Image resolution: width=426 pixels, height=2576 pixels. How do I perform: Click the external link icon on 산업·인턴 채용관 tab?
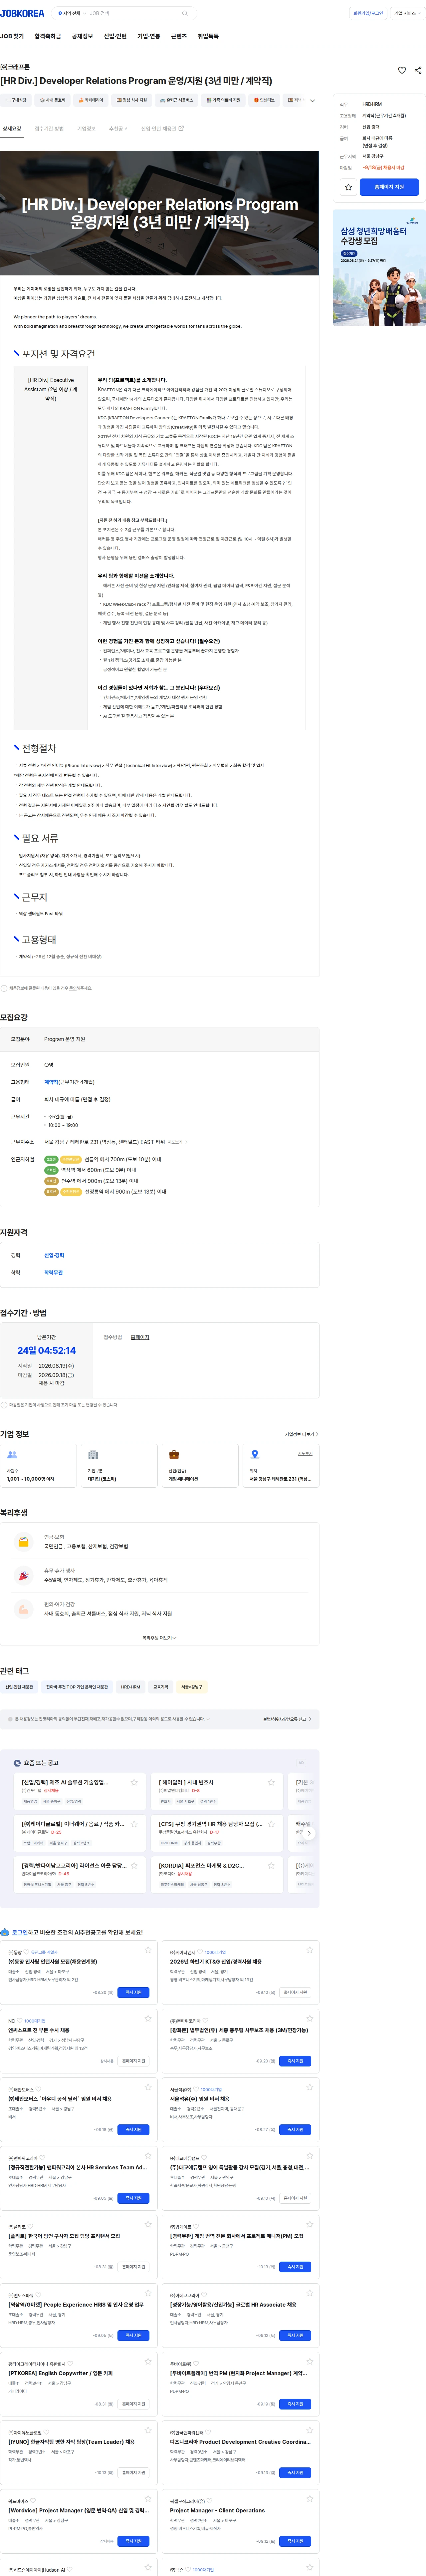tap(181, 128)
